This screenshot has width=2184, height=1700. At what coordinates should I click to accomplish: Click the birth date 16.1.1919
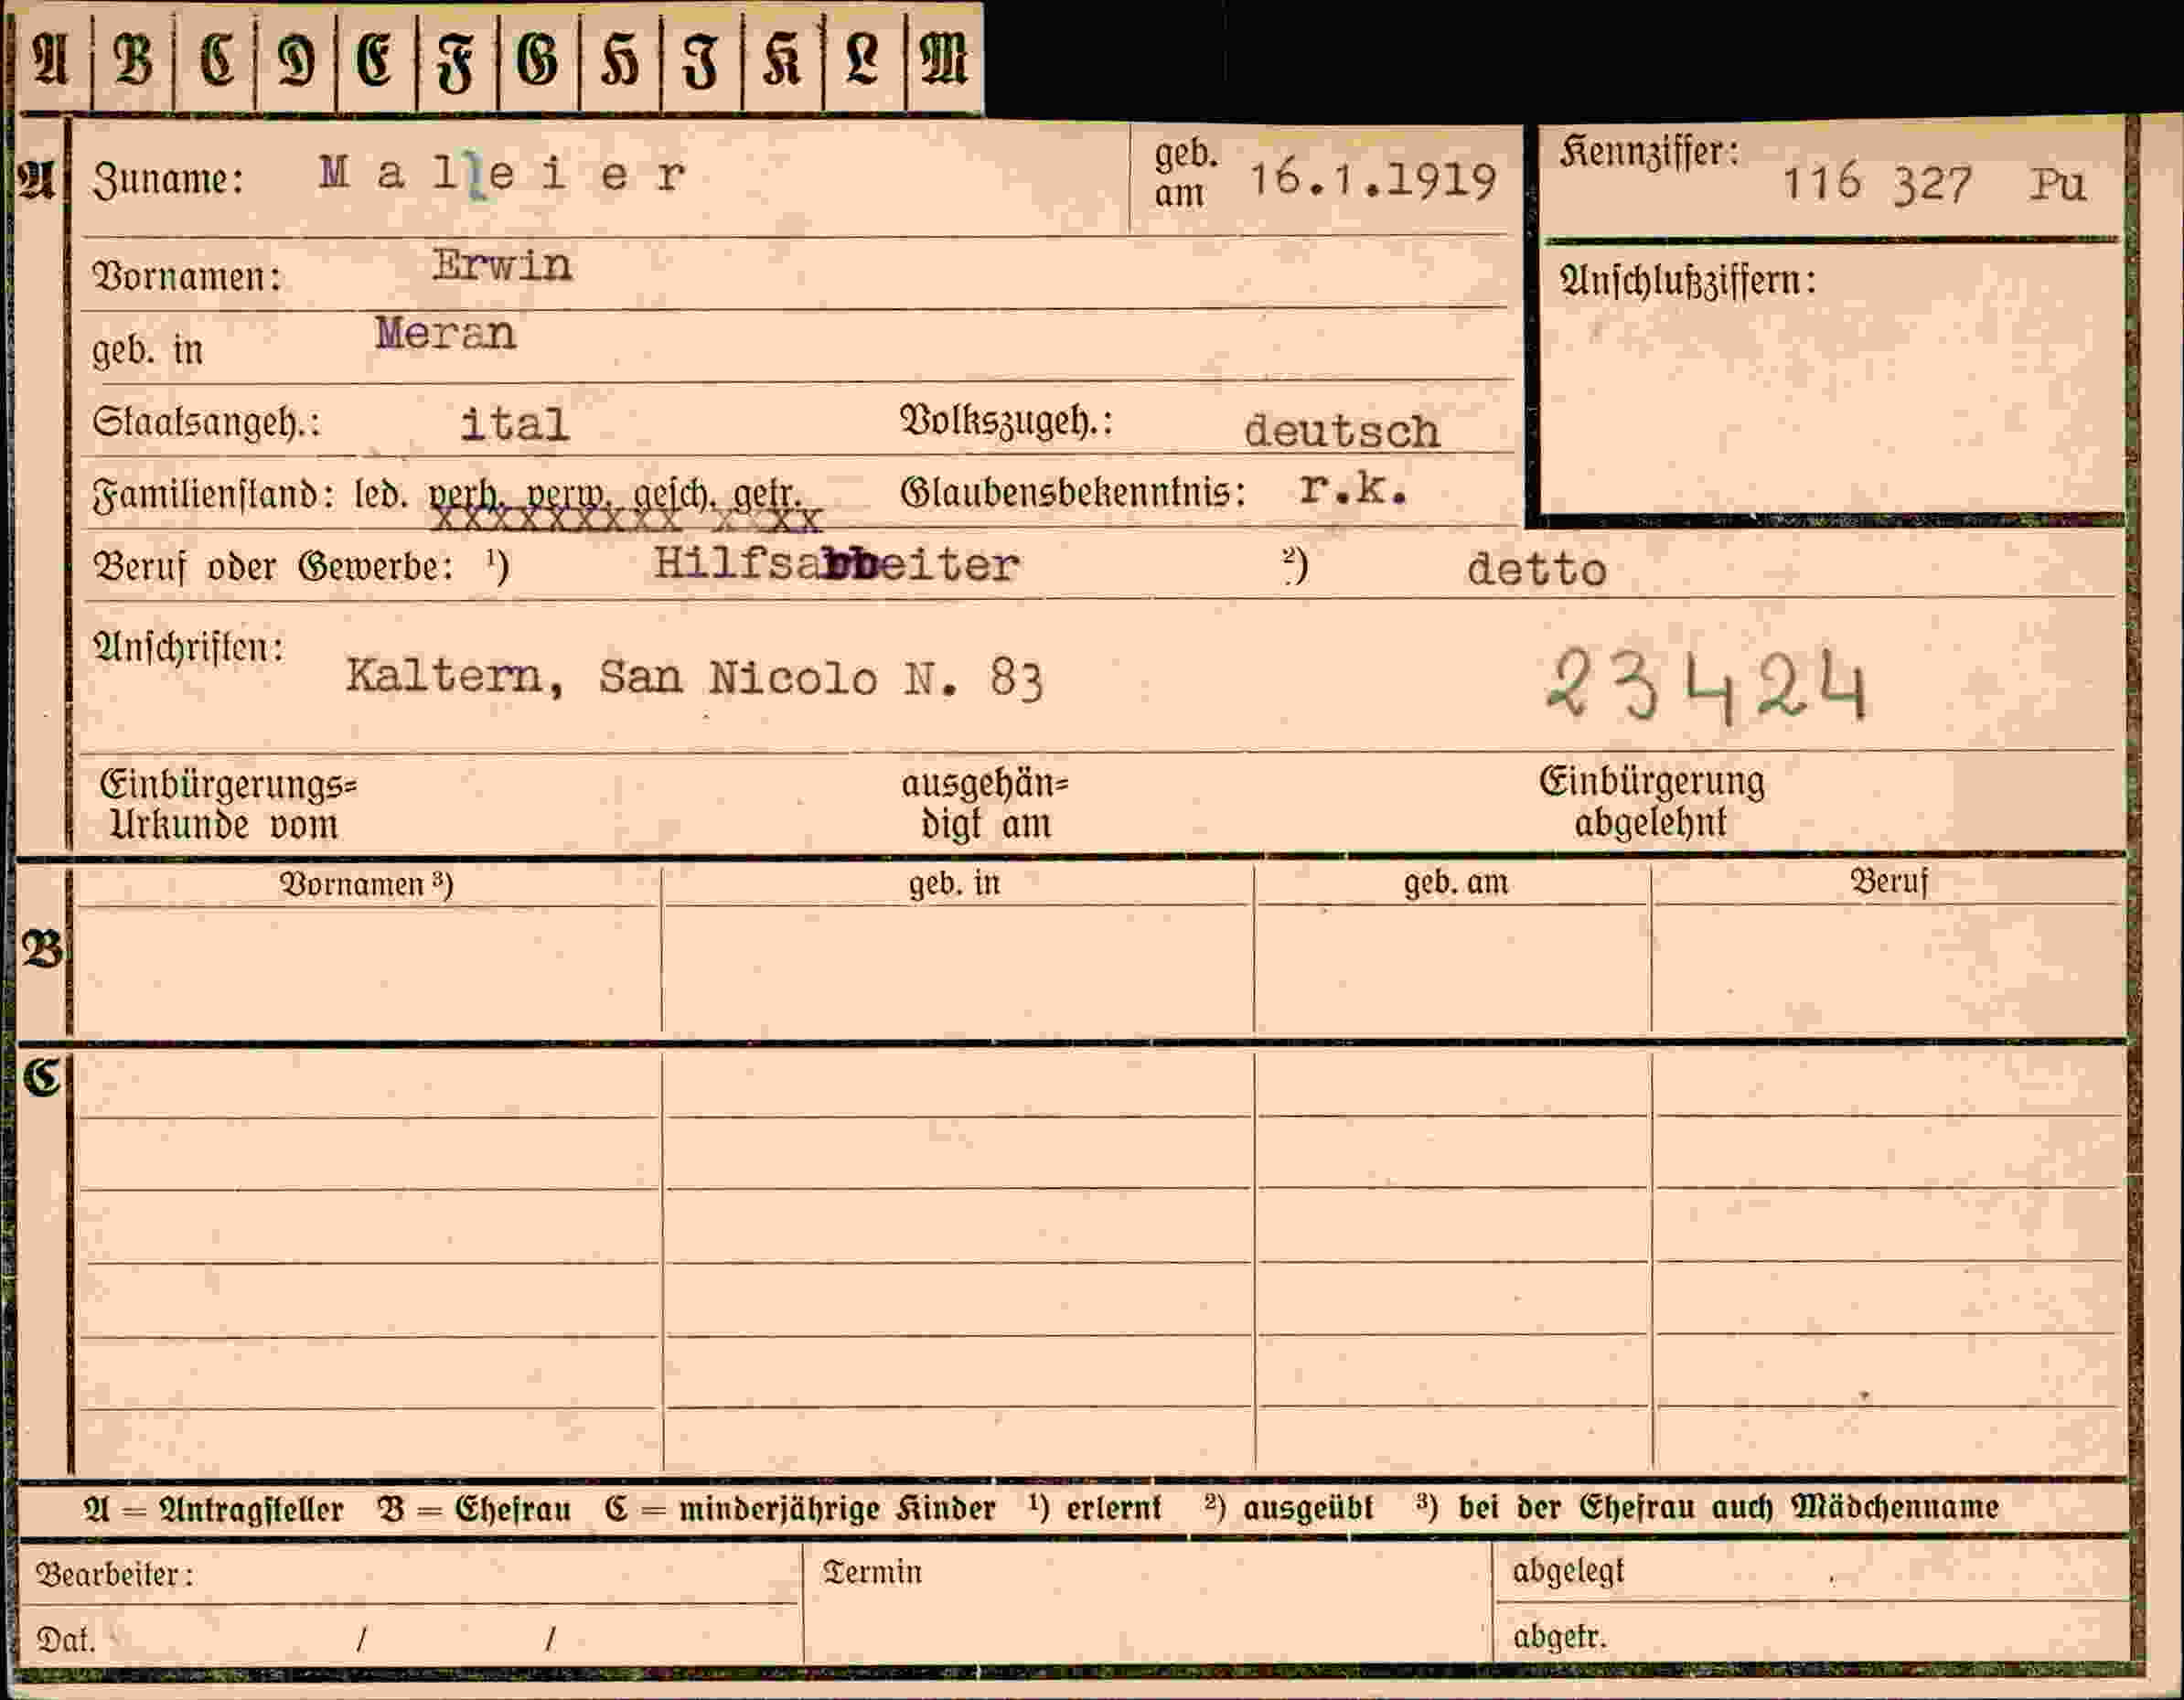(1373, 180)
